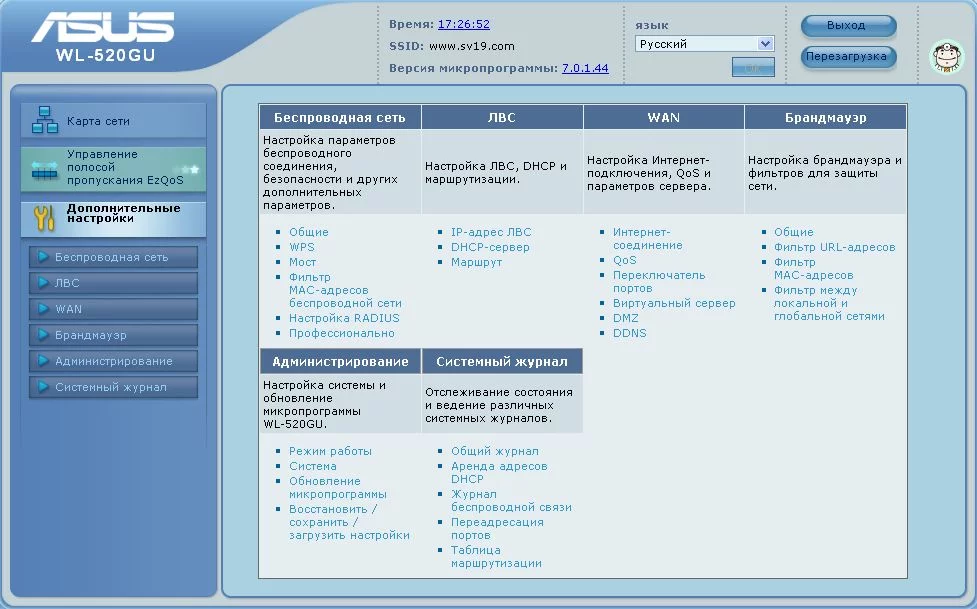This screenshot has width=977, height=609.
Task: Open the firmware version 7.0.1.44 link
Action: [585, 68]
